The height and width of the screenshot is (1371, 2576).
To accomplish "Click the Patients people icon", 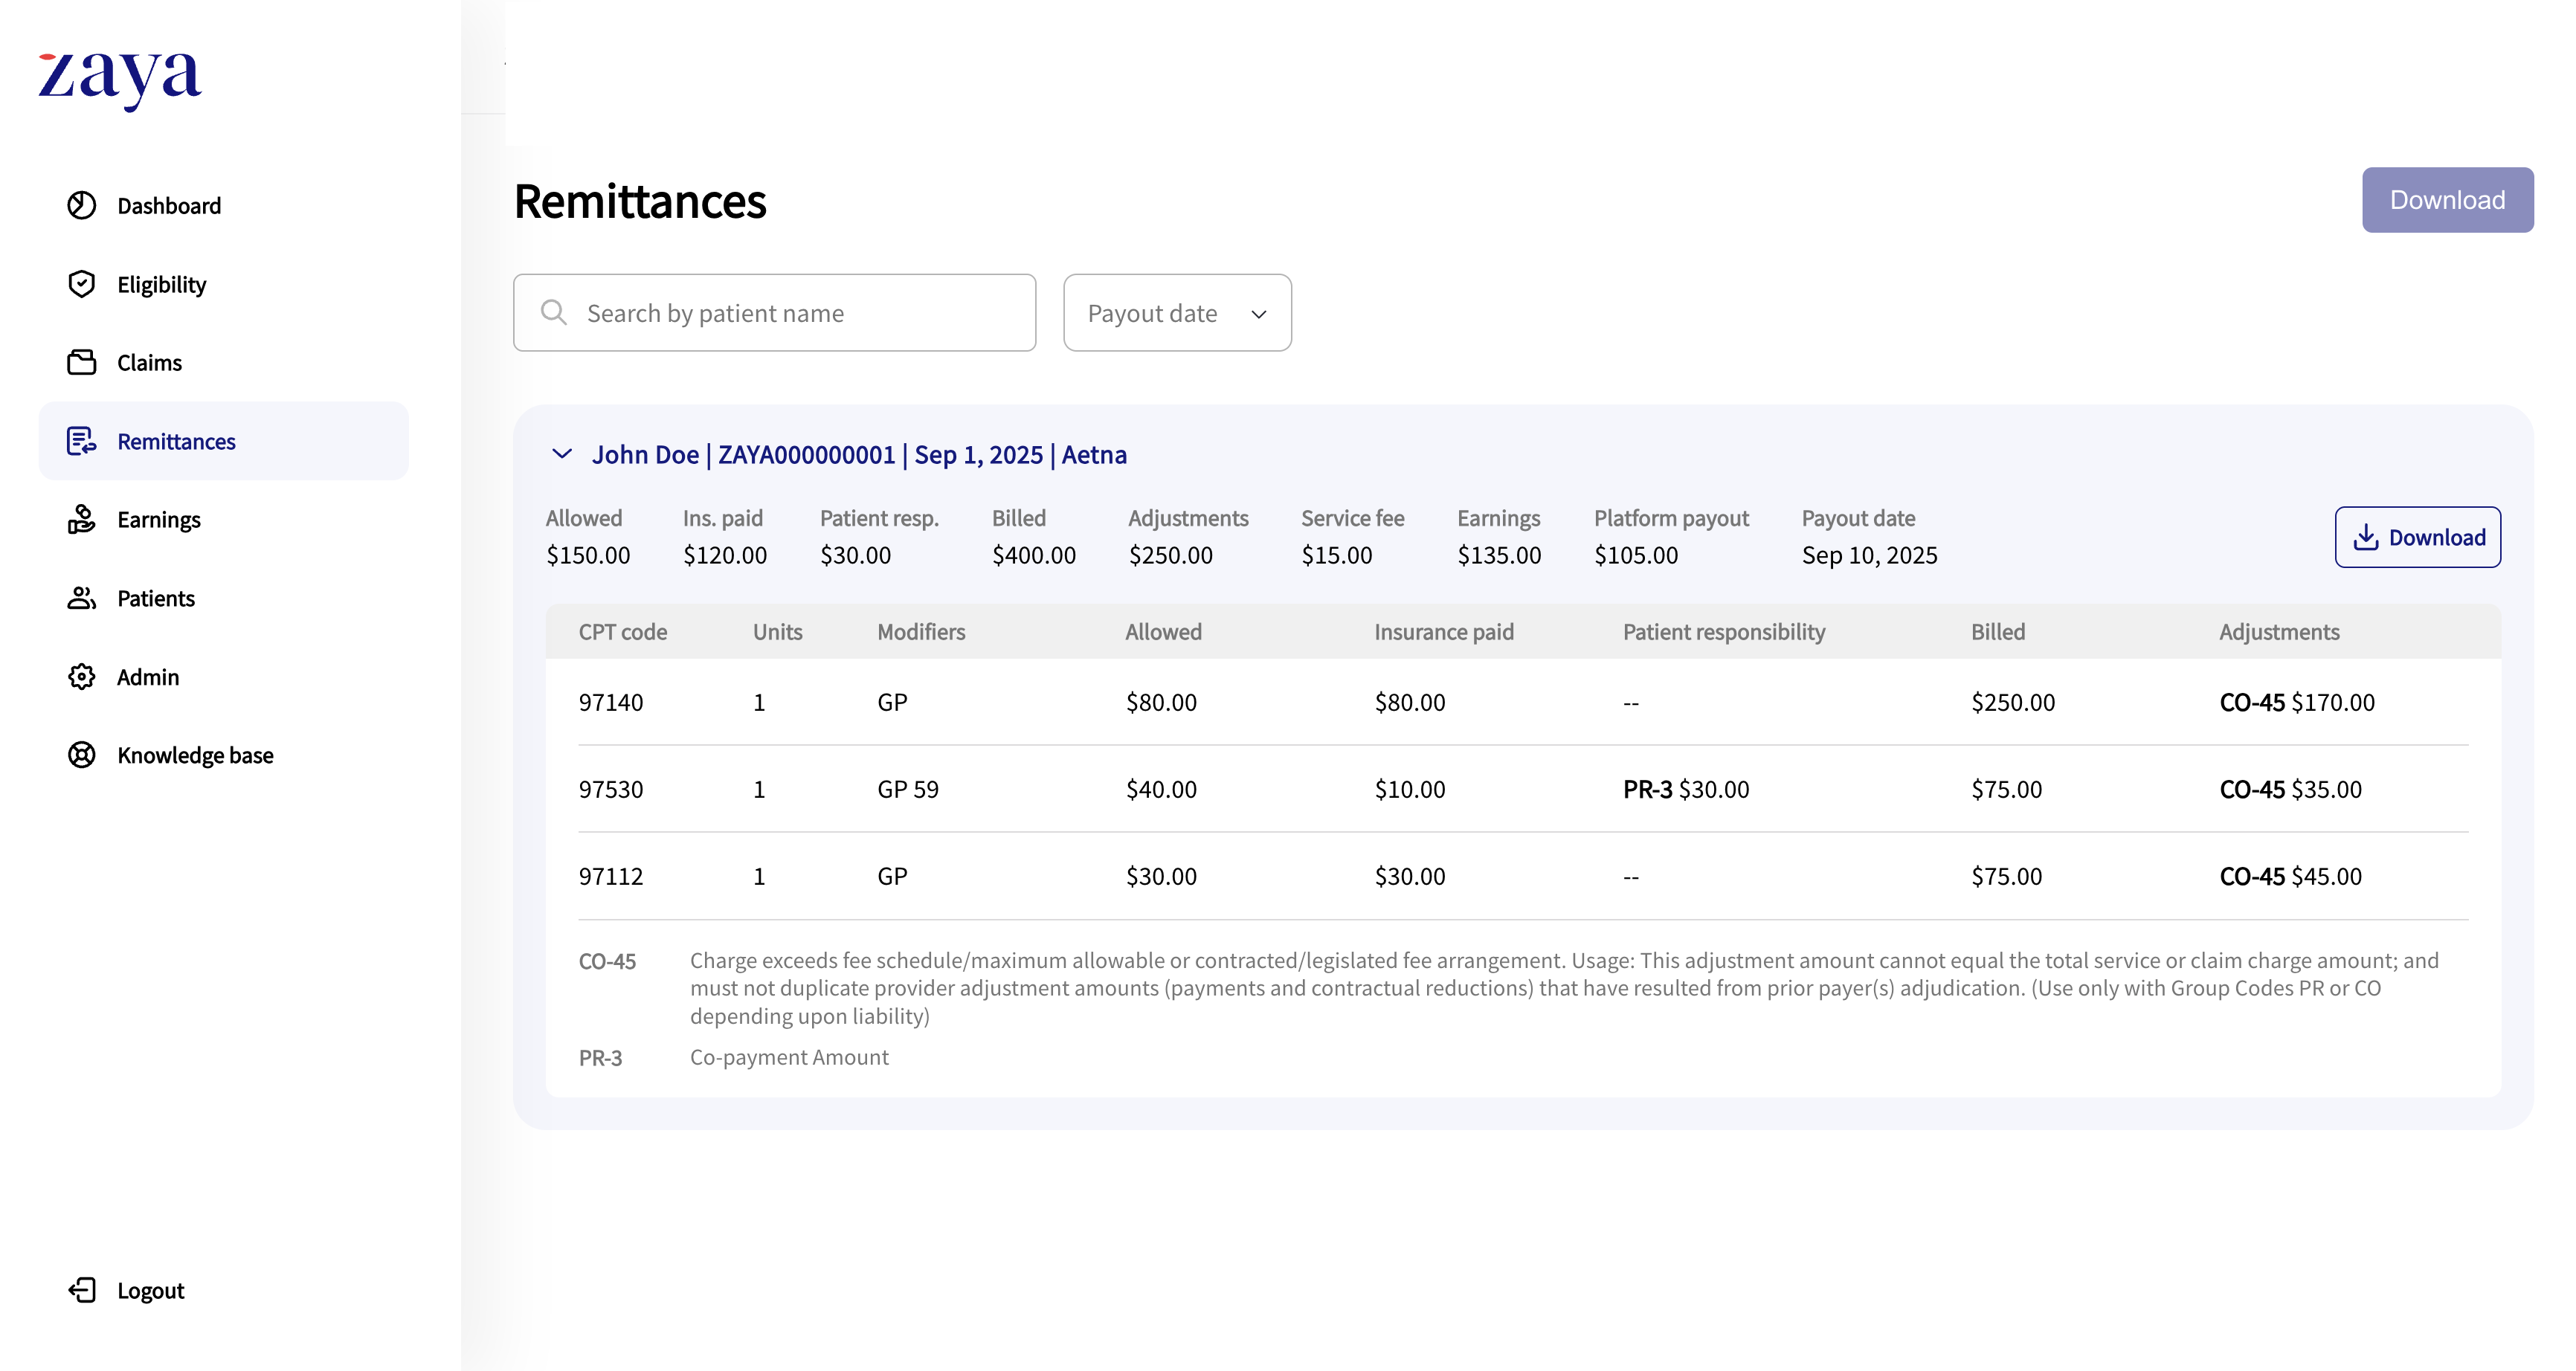I will coord(81,598).
